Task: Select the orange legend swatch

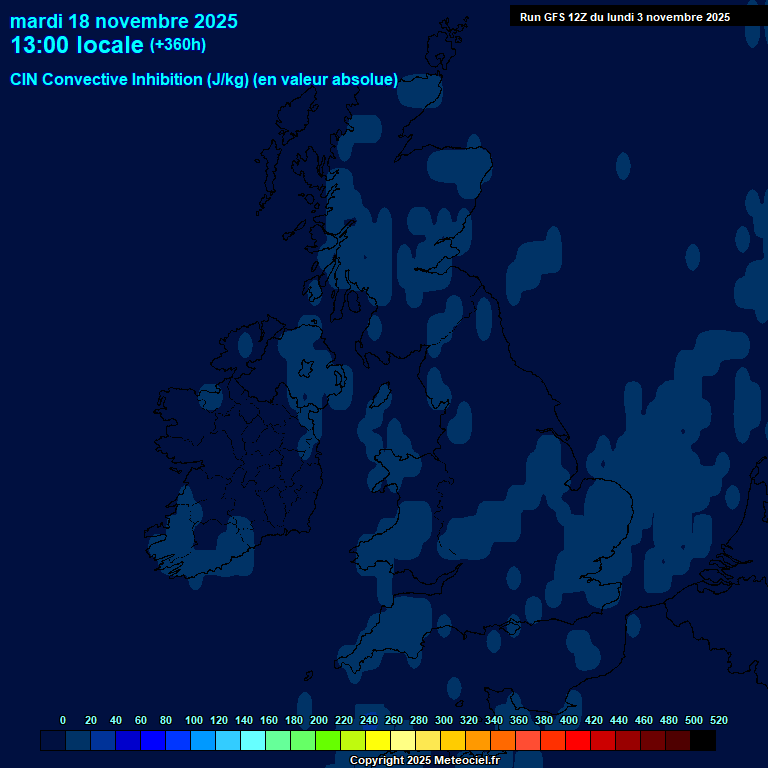Action: (x=478, y=741)
